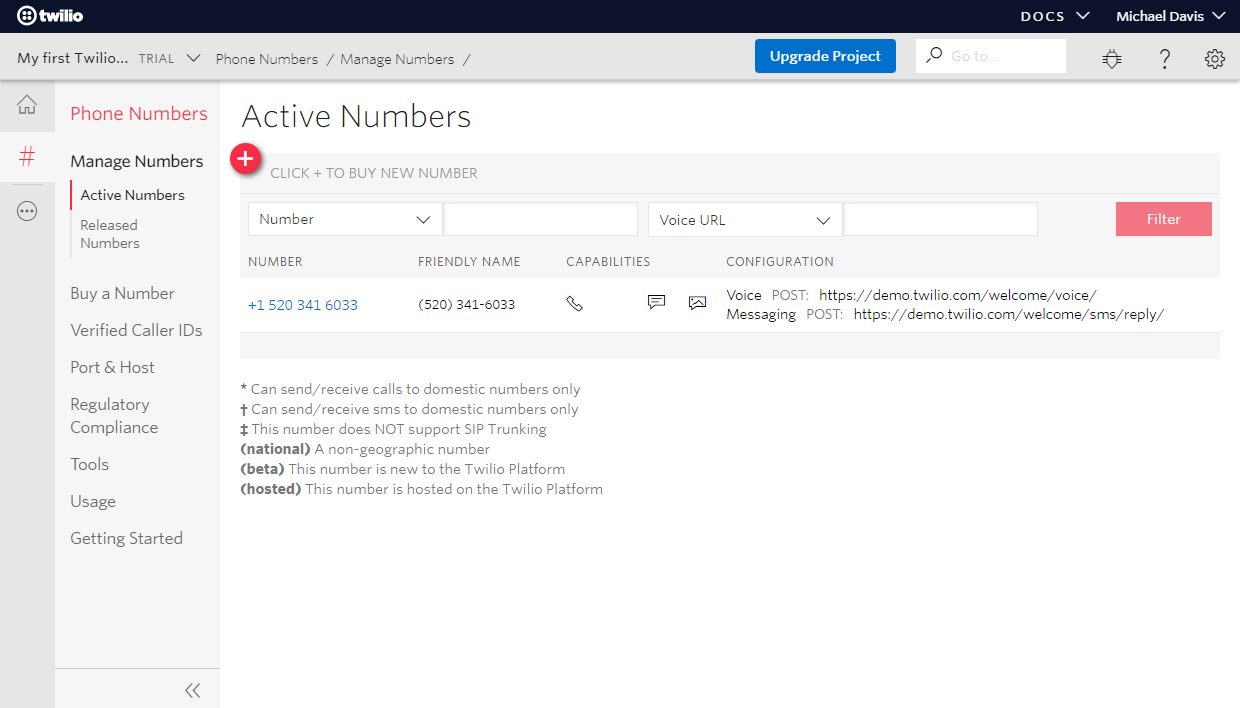Image resolution: width=1240 pixels, height=708 pixels.
Task: Click the sms reply webhook URL text
Action: point(1009,314)
